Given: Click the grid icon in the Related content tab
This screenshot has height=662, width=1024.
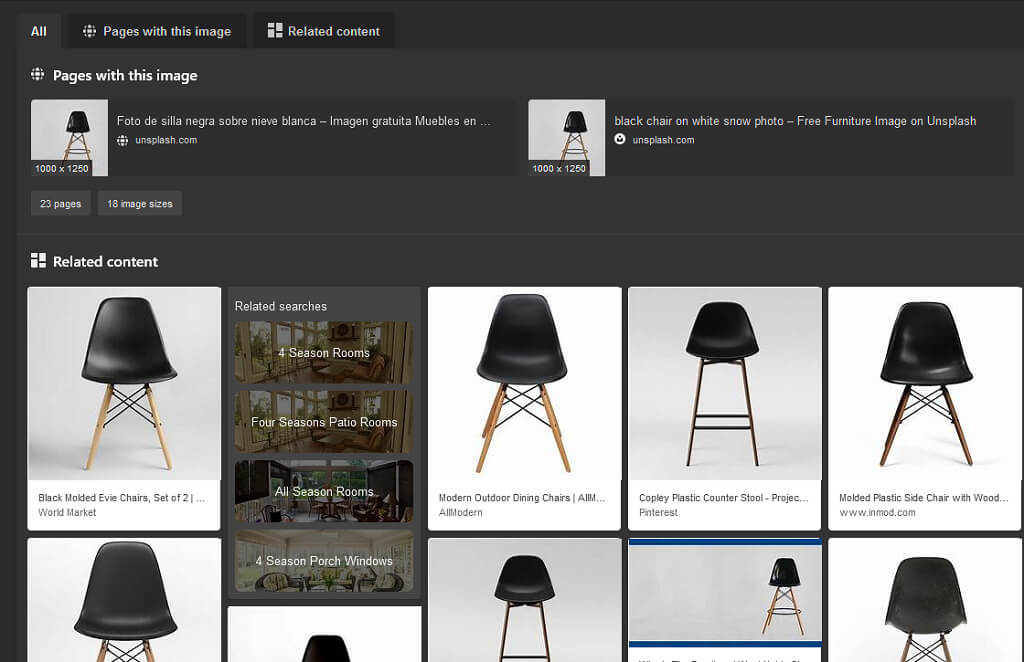Looking at the screenshot, I should click(x=275, y=31).
